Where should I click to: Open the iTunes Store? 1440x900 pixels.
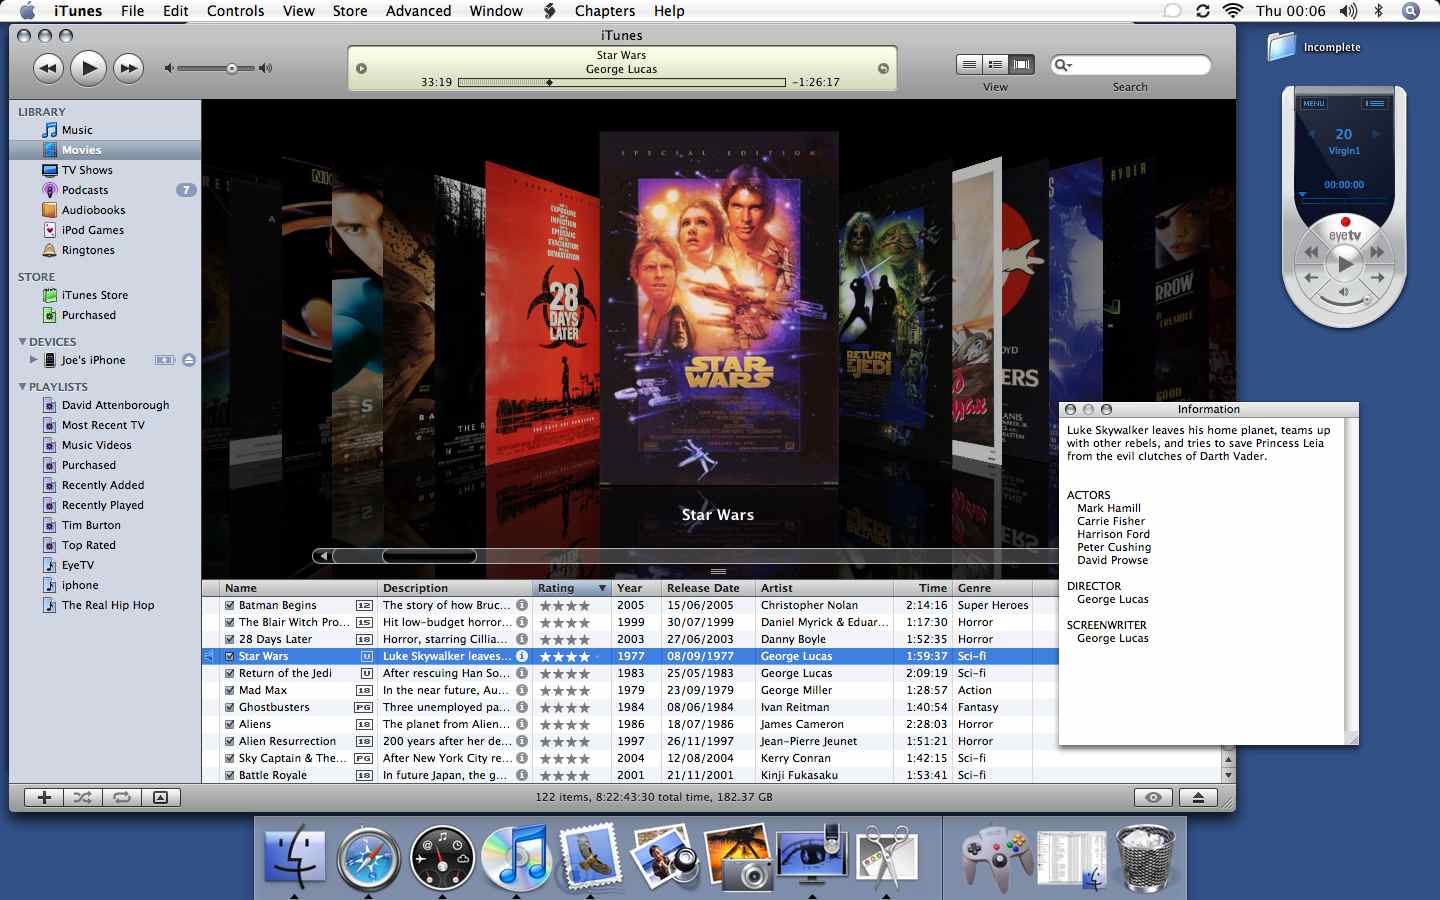click(94, 295)
